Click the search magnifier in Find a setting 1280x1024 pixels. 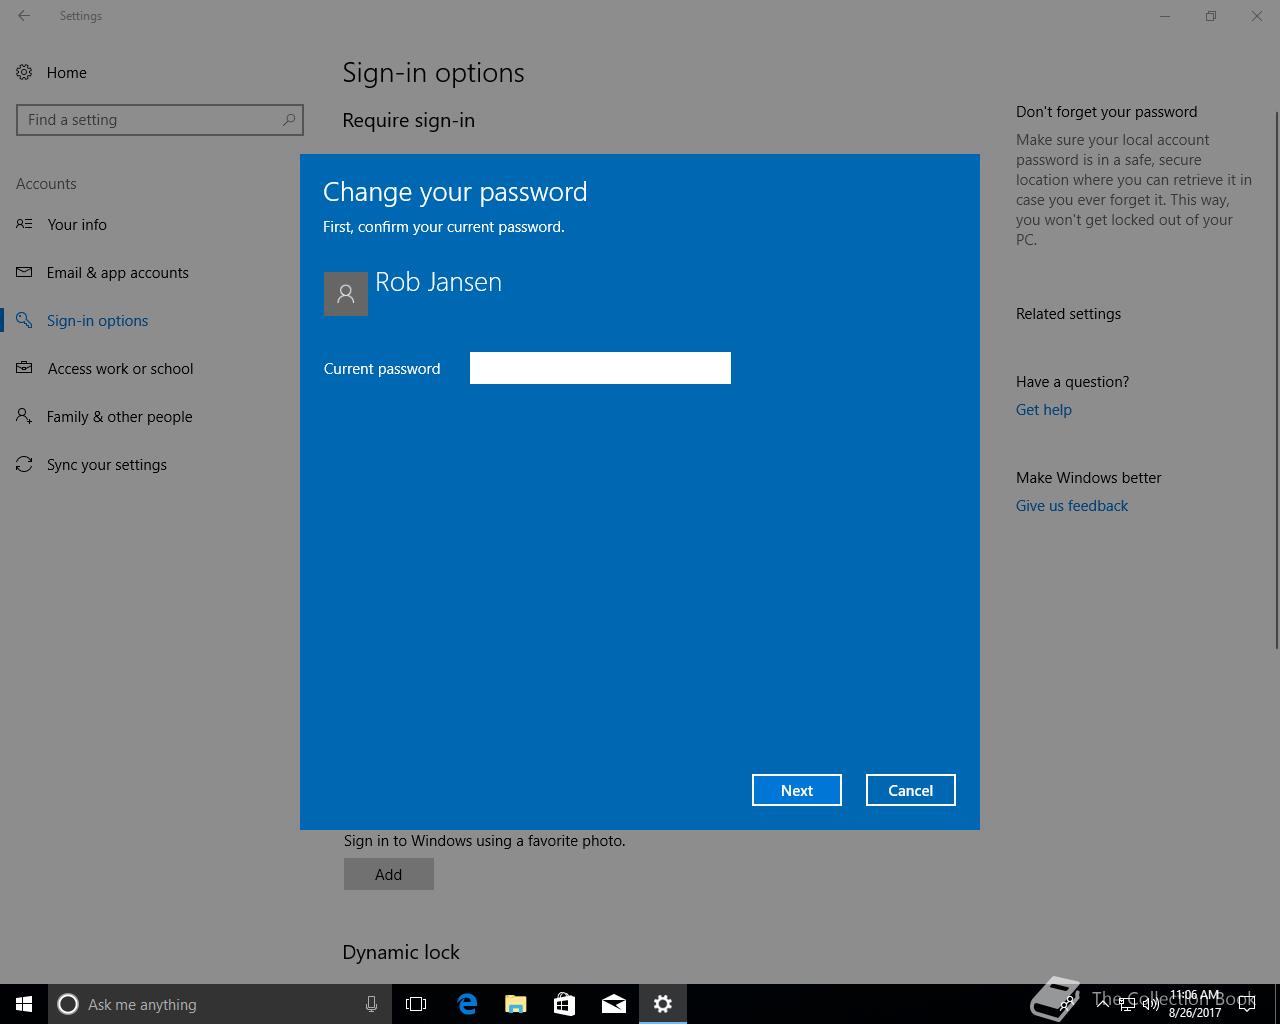pos(289,119)
